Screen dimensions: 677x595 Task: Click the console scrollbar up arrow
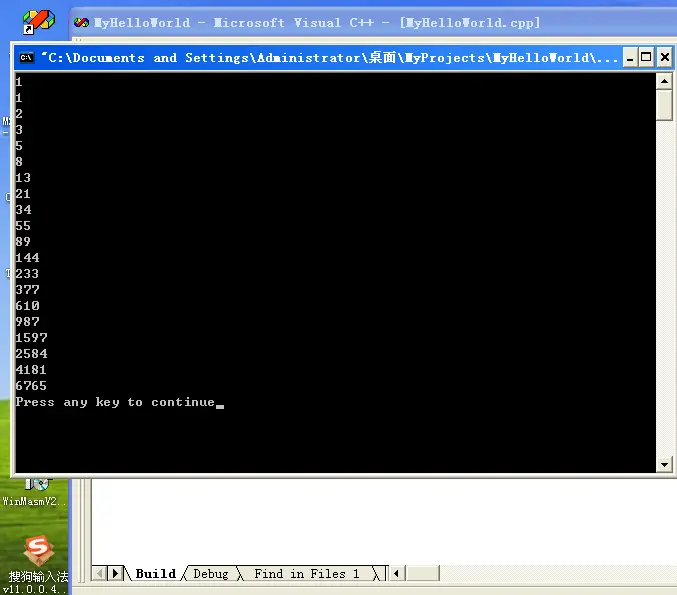[x=664, y=81]
